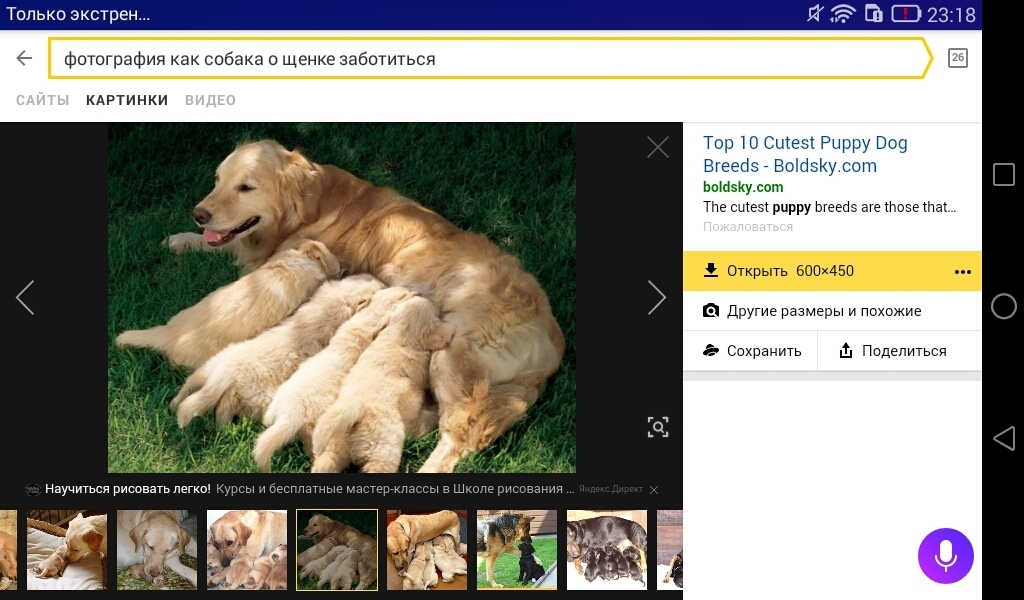Open more options three-dot menu
Viewport: 1024px width, 600px height.
click(962, 272)
